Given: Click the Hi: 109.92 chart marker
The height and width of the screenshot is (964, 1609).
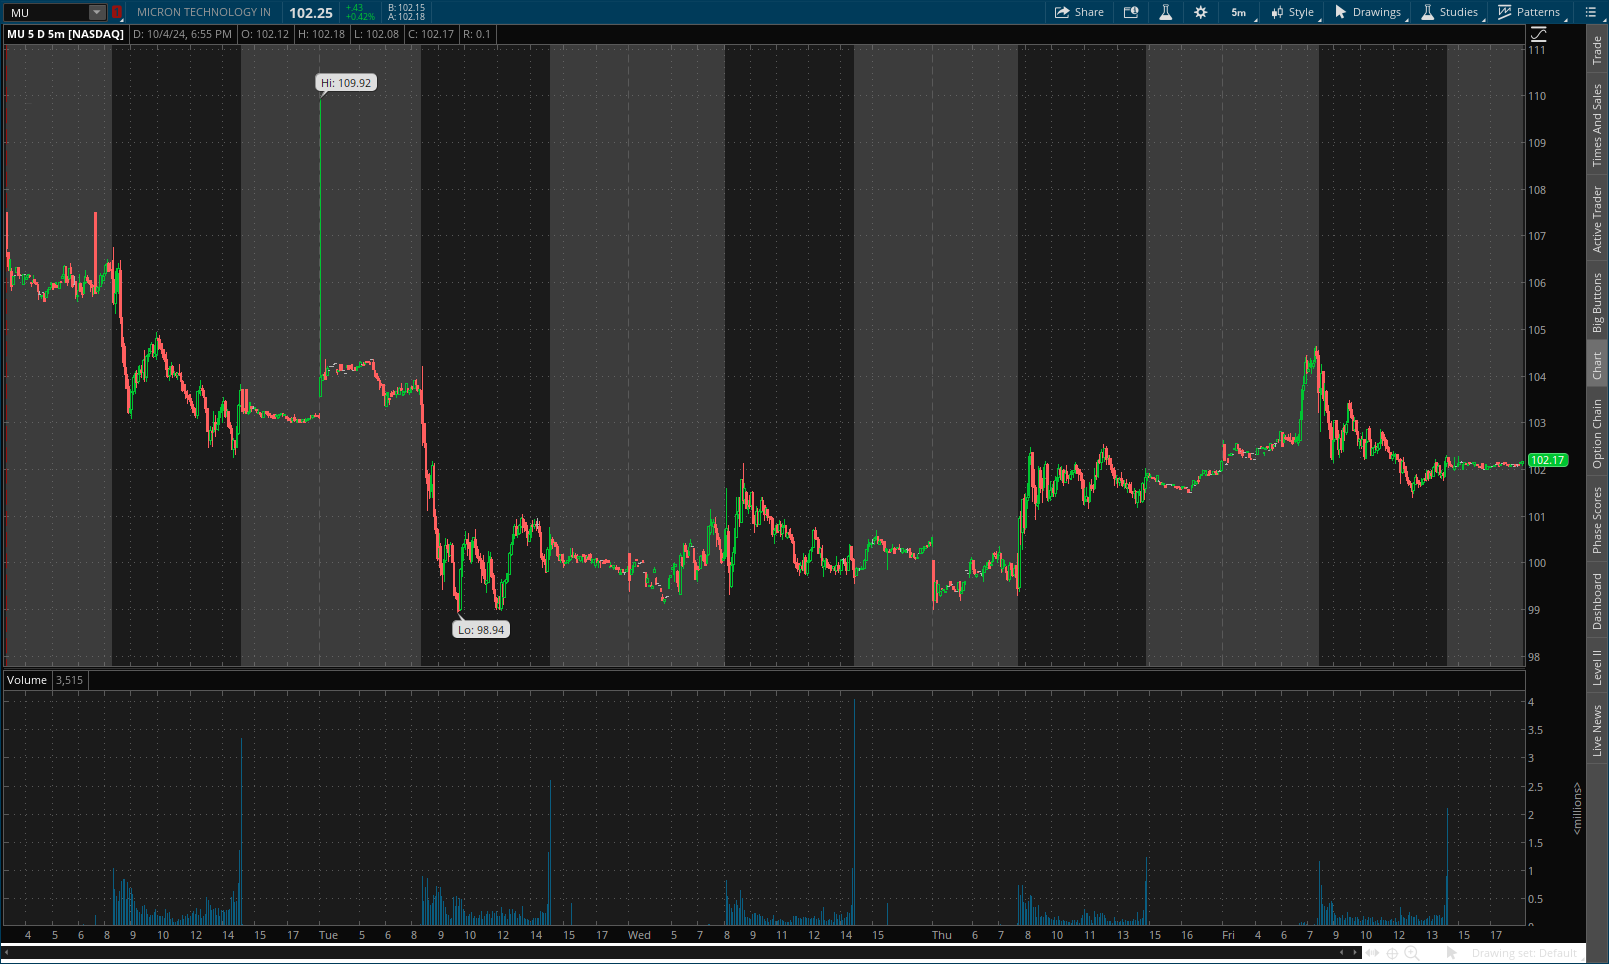Looking at the screenshot, I should click(344, 82).
